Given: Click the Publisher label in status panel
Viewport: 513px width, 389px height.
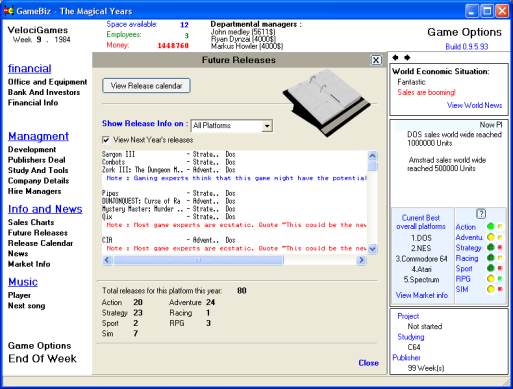Looking at the screenshot, I should pyautogui.click(x=406, y=358).
